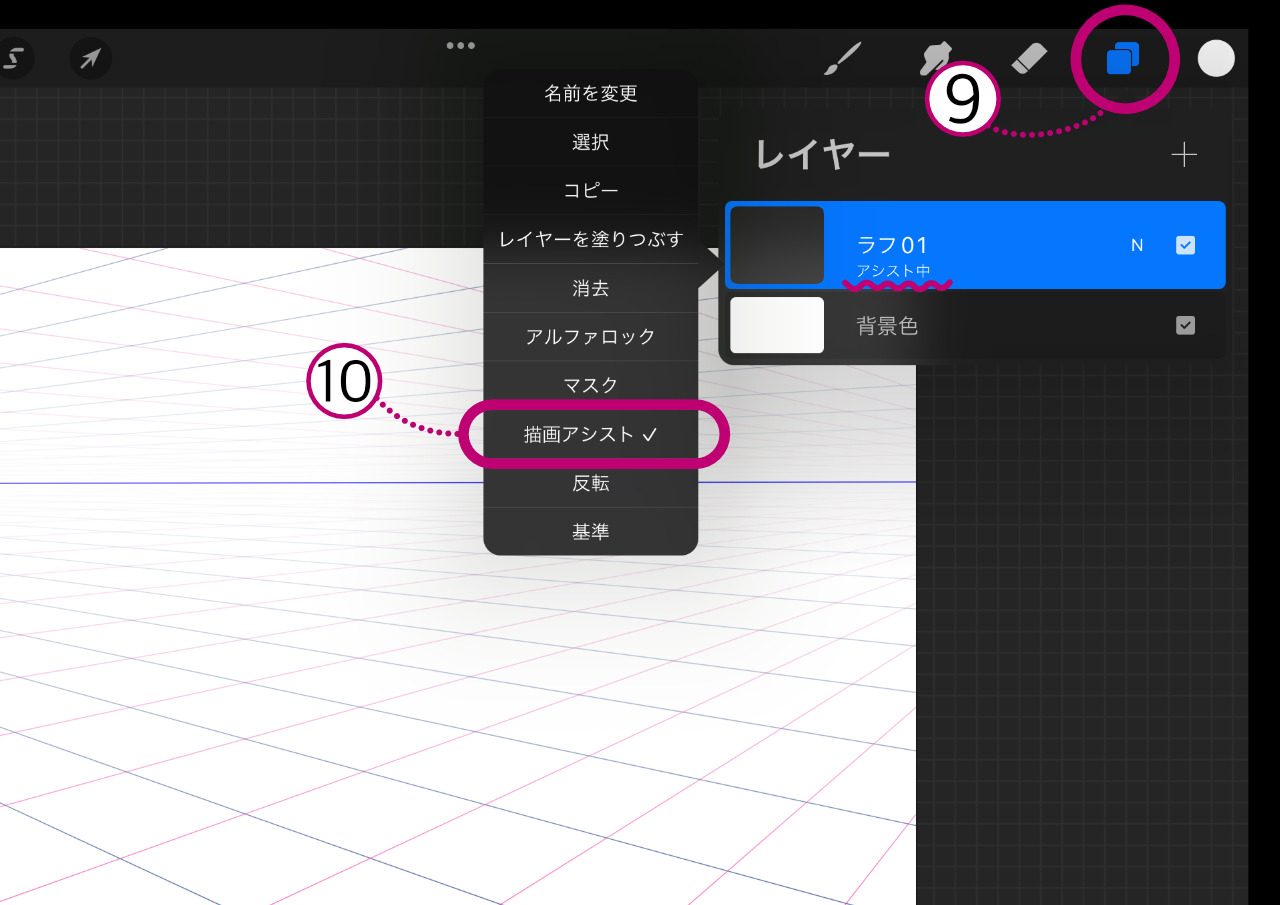
Task: Disable 描画アシスト in the layer menu
Action: 590,434
